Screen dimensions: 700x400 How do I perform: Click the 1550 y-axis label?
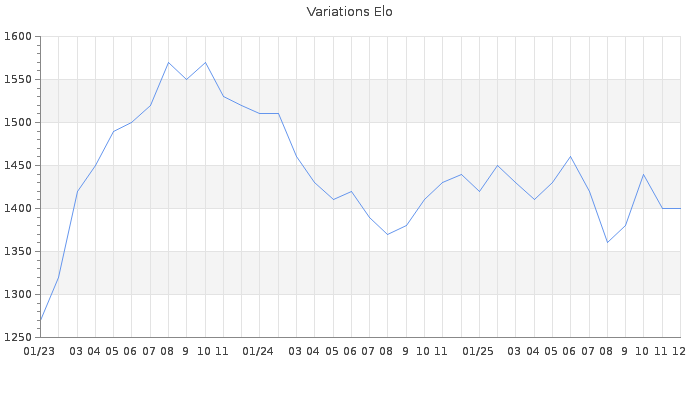[x=18, y=80]
